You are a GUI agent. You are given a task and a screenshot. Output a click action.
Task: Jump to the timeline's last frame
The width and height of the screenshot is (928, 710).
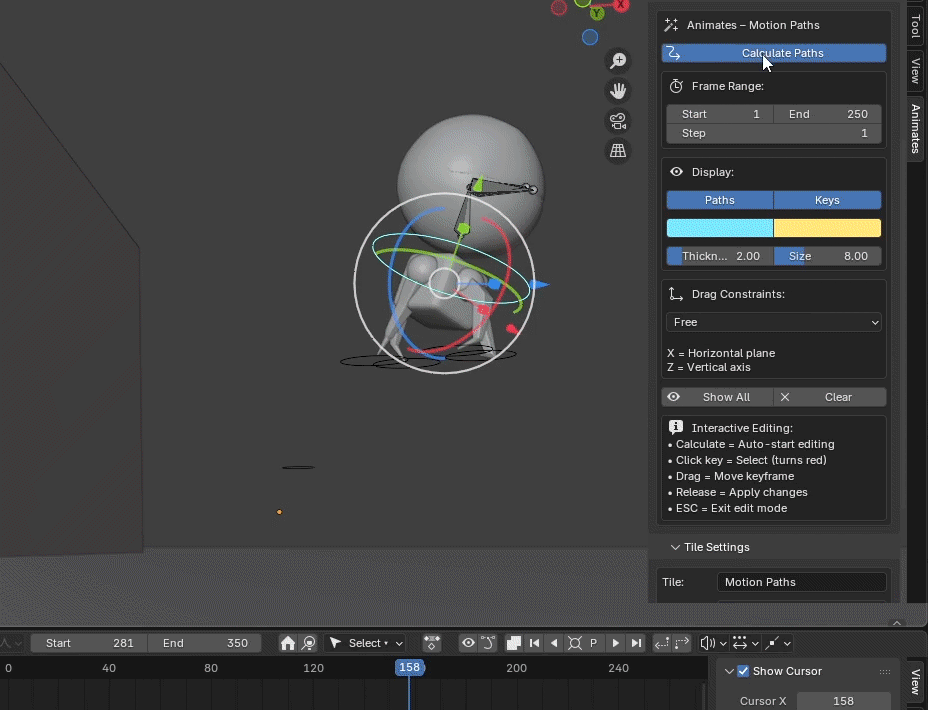[636, 643]
